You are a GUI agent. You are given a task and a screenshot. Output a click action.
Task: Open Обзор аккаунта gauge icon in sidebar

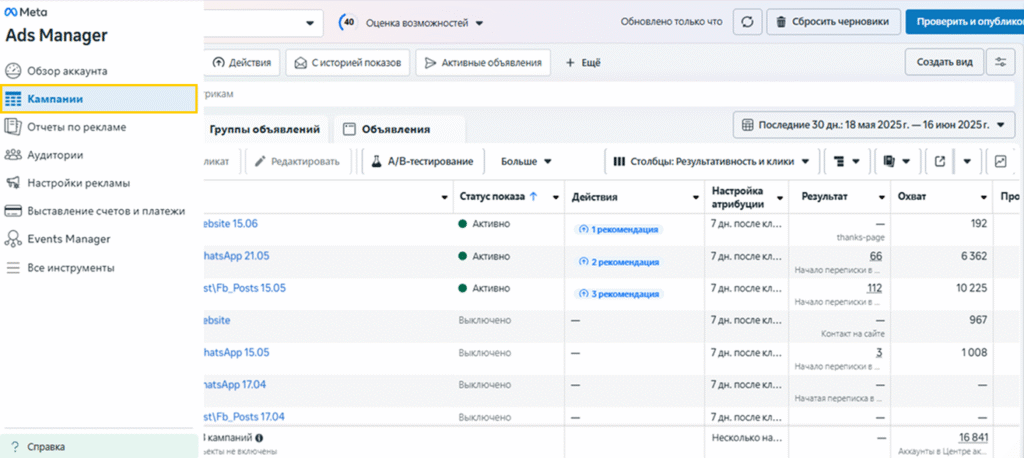[x=13, y=71]
